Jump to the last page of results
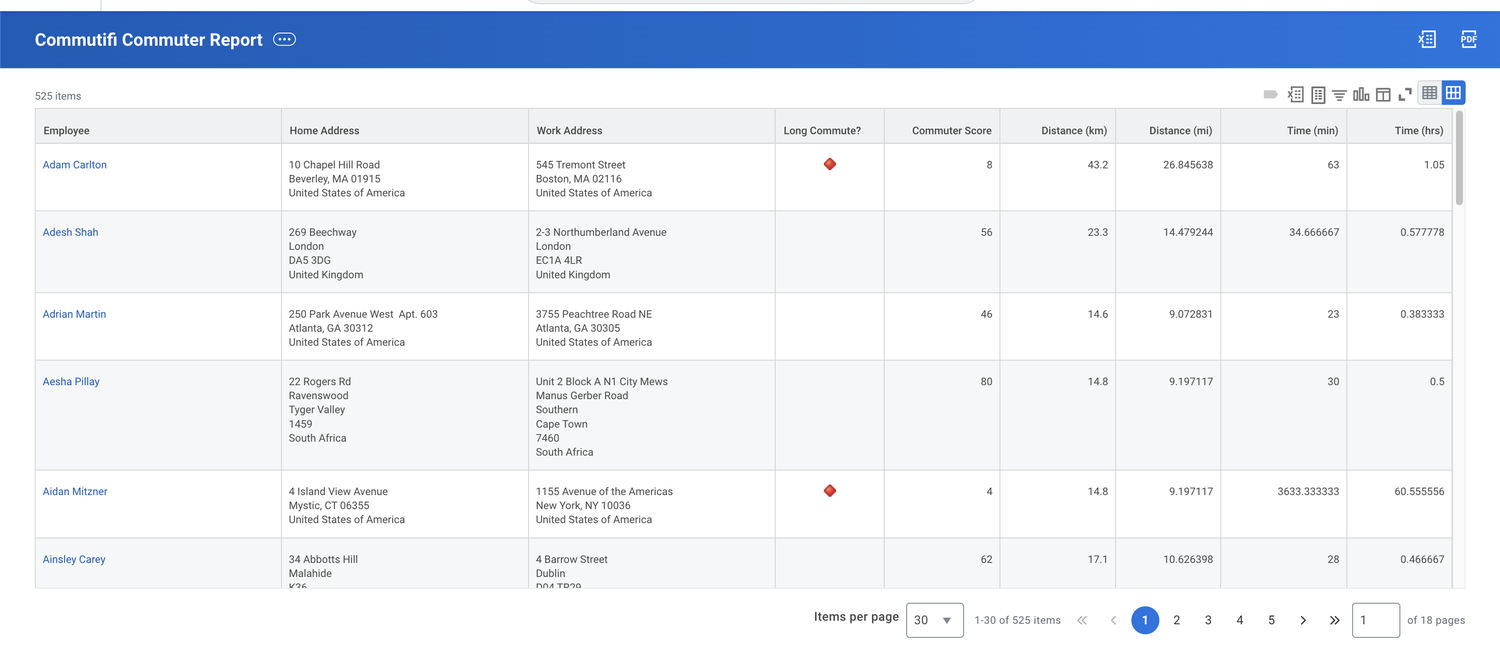1500x663 pixels. coord(1334,620)
